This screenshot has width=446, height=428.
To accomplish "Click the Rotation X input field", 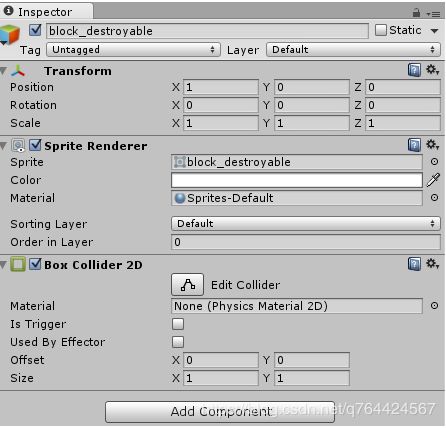I will (221, 105).
